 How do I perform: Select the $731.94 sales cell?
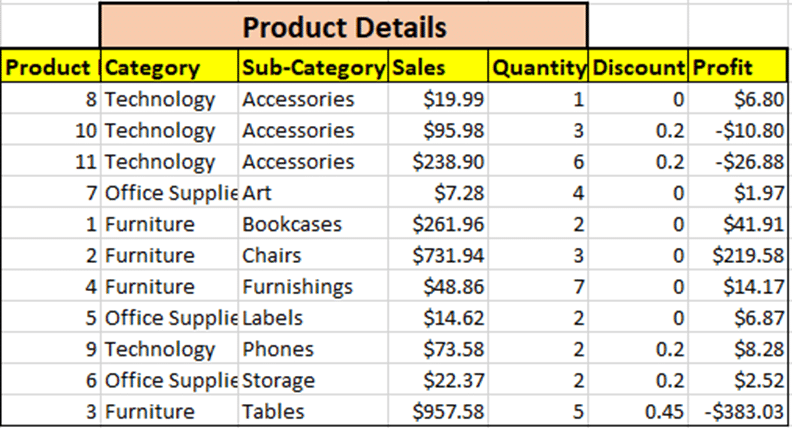pyautogui.click(x=438, y=255)
